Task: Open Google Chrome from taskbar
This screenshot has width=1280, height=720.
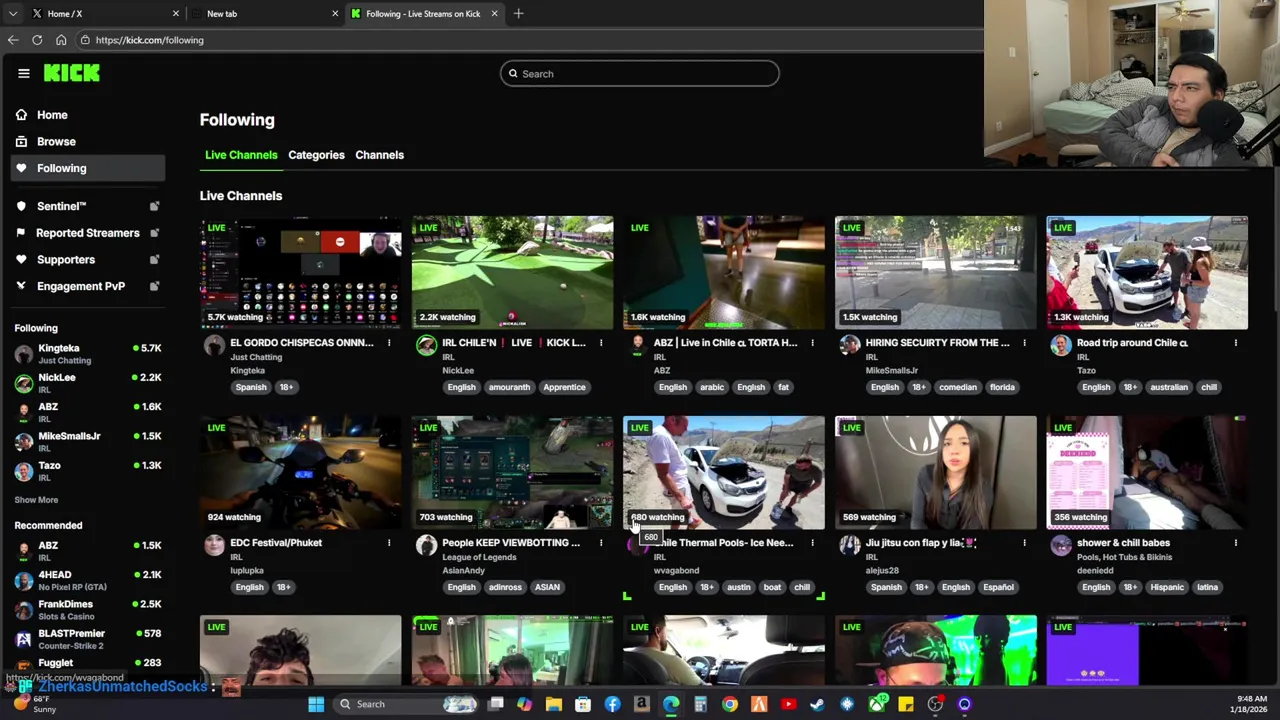Action: point(729,704)
